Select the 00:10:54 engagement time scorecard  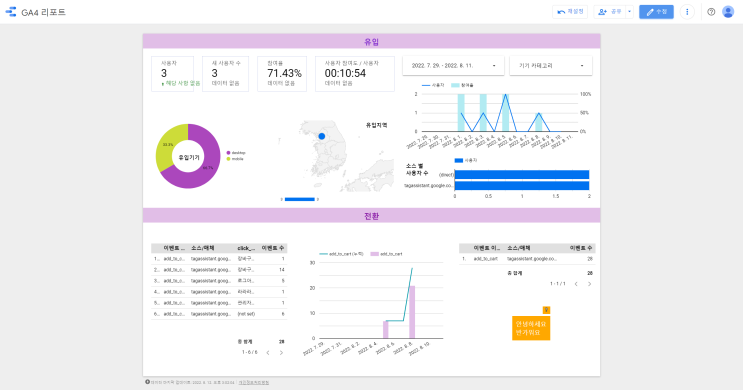355,74
